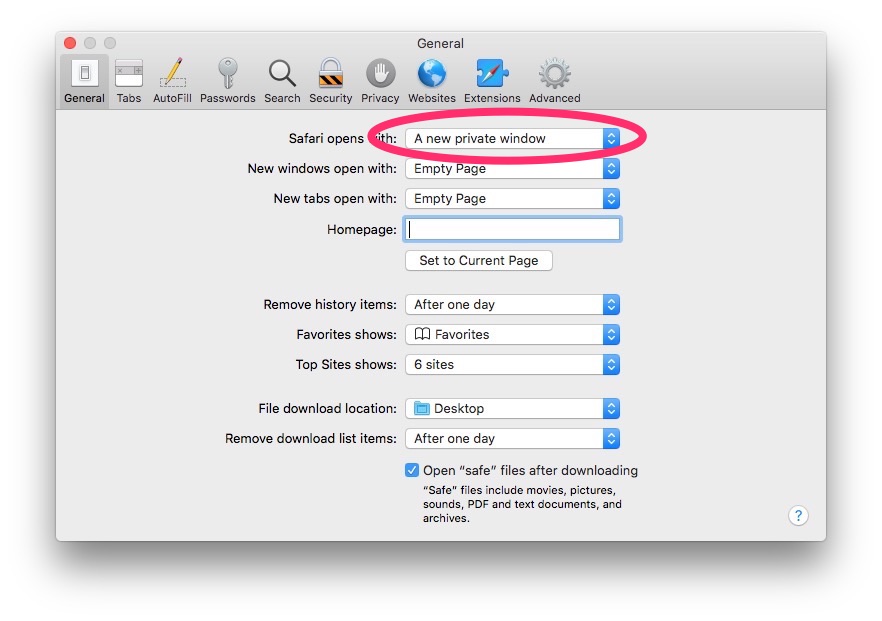Open the help question mark button
The image size is (882, 621).
point(798,515)
